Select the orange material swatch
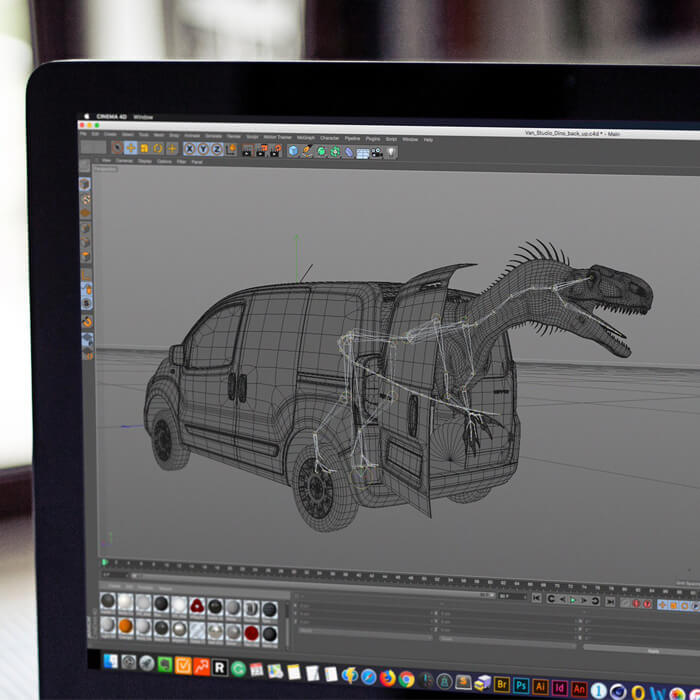This screenshot has width=700, height=700. (x=125, y=626)
